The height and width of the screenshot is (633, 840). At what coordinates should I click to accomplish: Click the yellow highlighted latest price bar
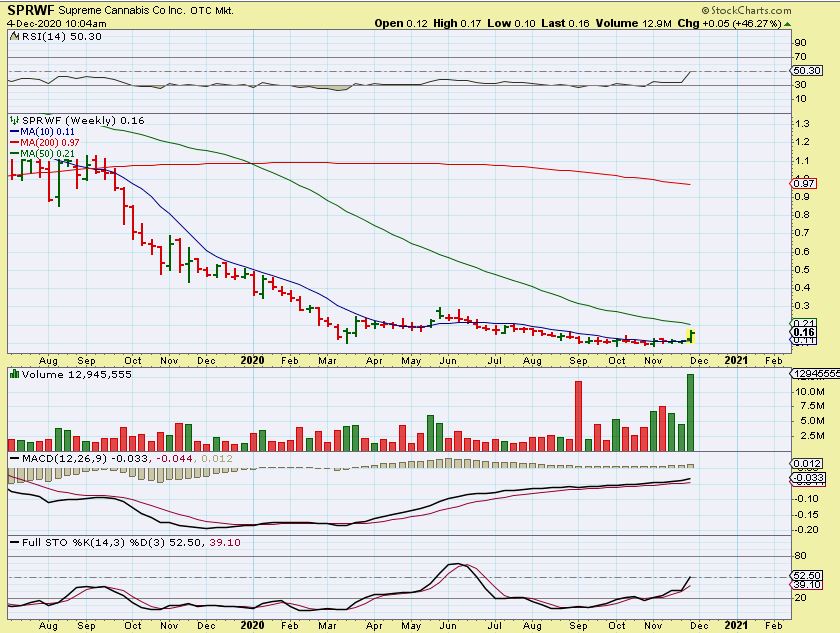(x=691, y=337)
